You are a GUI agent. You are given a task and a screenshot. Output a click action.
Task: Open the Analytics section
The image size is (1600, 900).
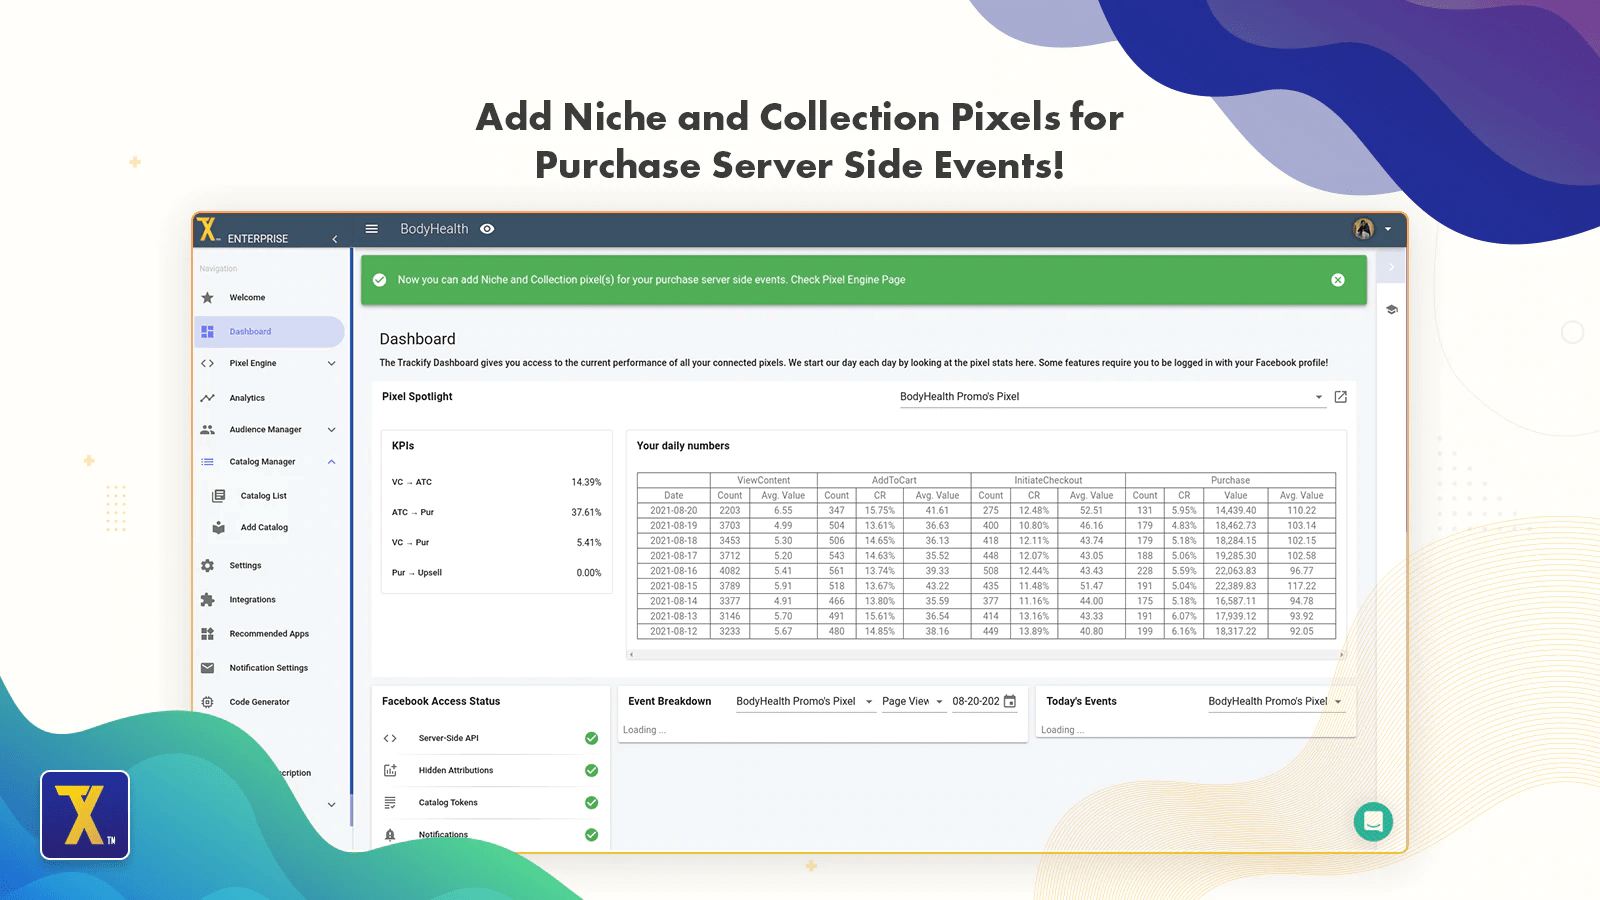click(x=247, y=398)
